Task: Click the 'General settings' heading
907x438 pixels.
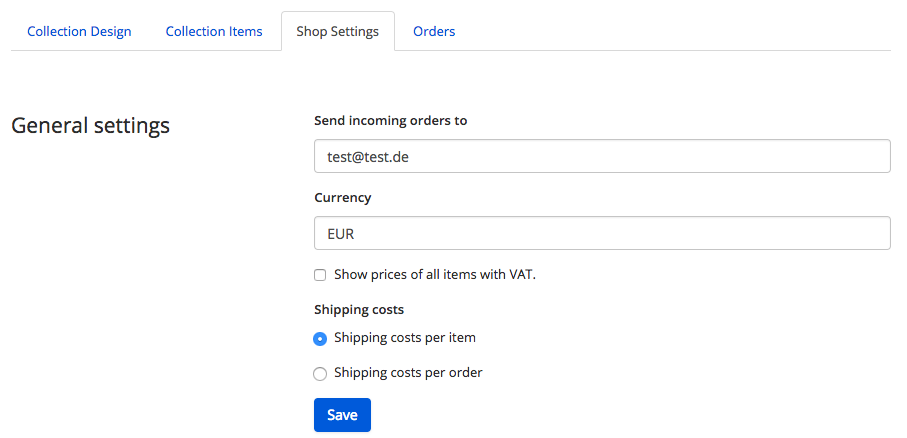Action: 91,126
